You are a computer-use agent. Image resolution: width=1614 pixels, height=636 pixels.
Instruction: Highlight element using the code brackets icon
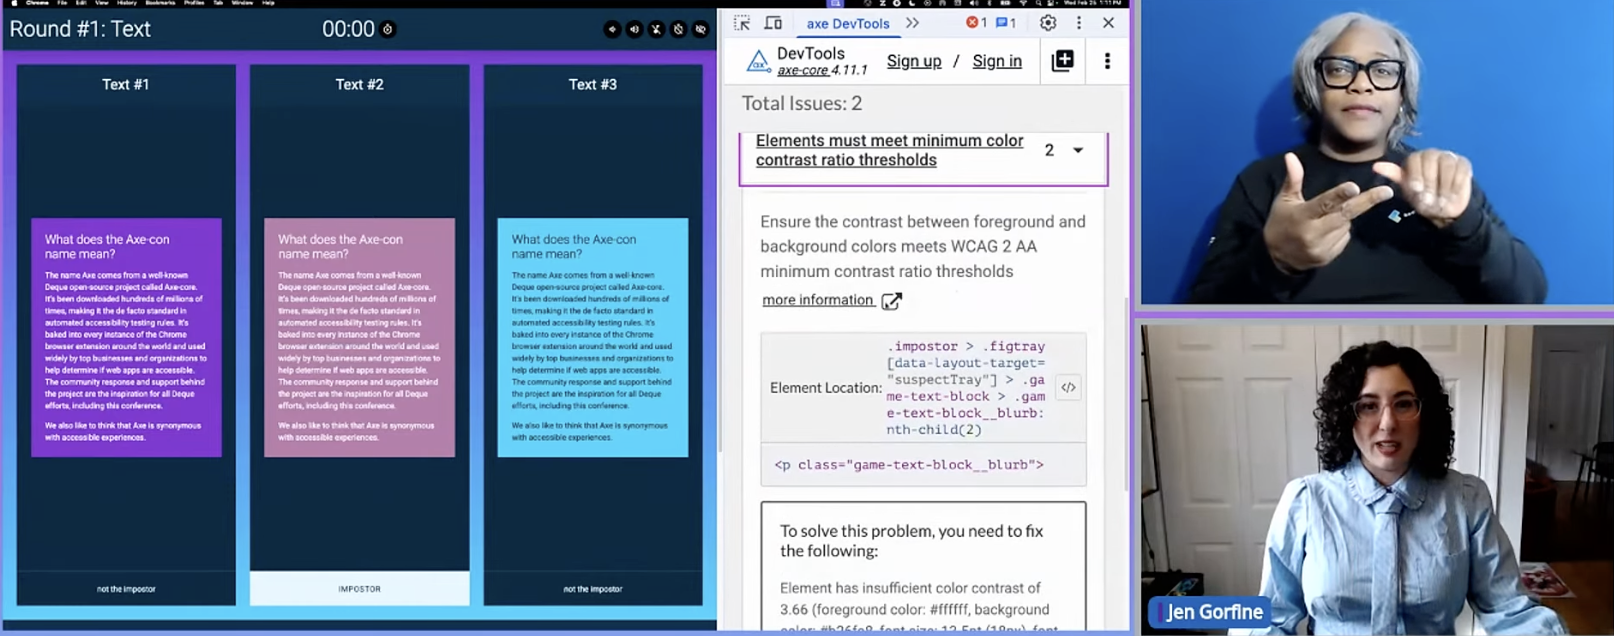tap(1068, 388)
